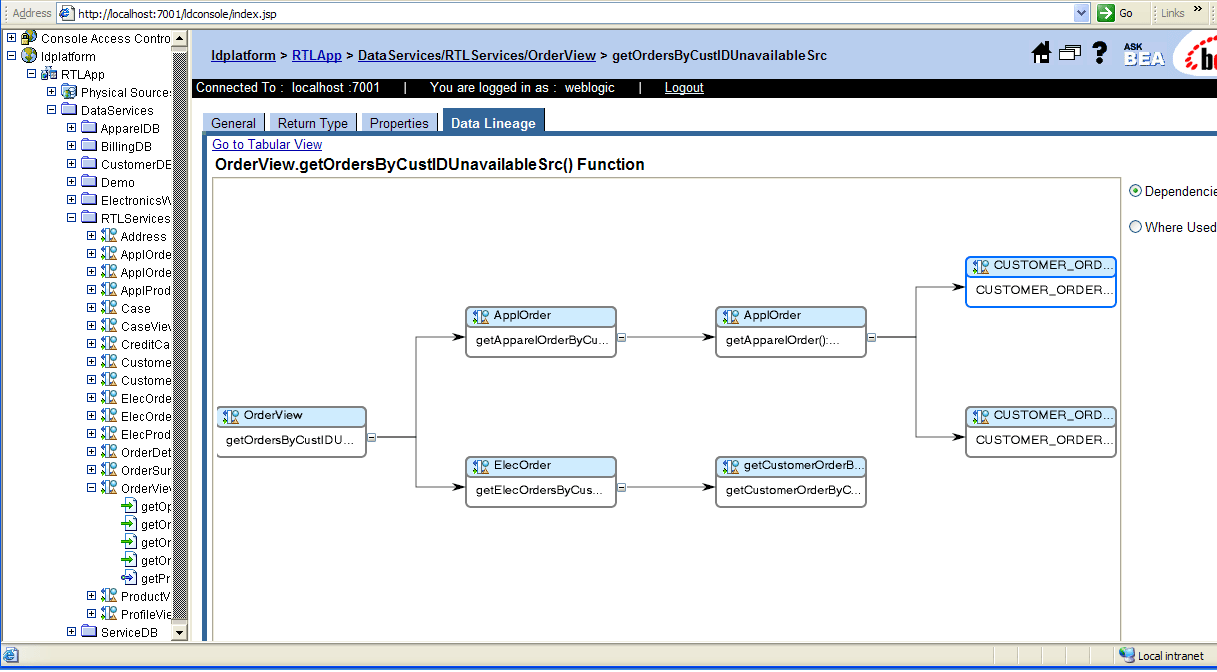Select getOrdersByCustIDU... function text in OrderView node
The width and height of the screenshot is (1217, 672).
(290, 440)
